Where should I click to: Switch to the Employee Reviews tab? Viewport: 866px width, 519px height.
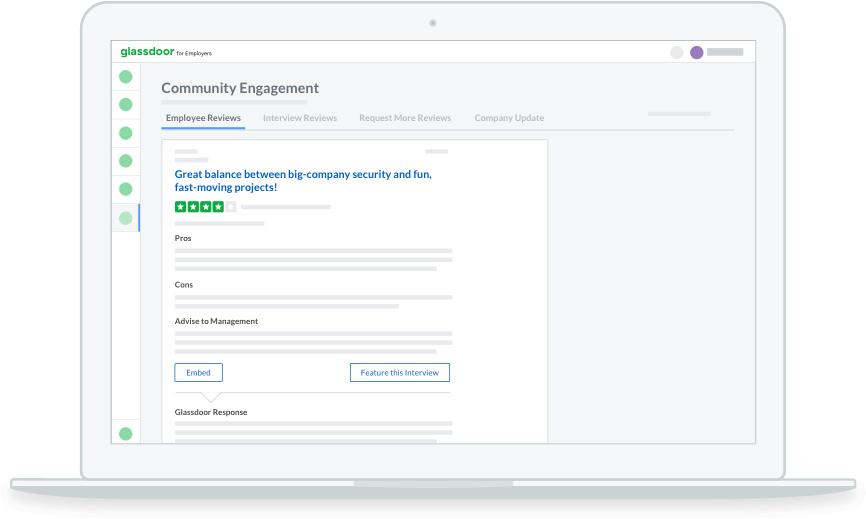click(203, 118)
